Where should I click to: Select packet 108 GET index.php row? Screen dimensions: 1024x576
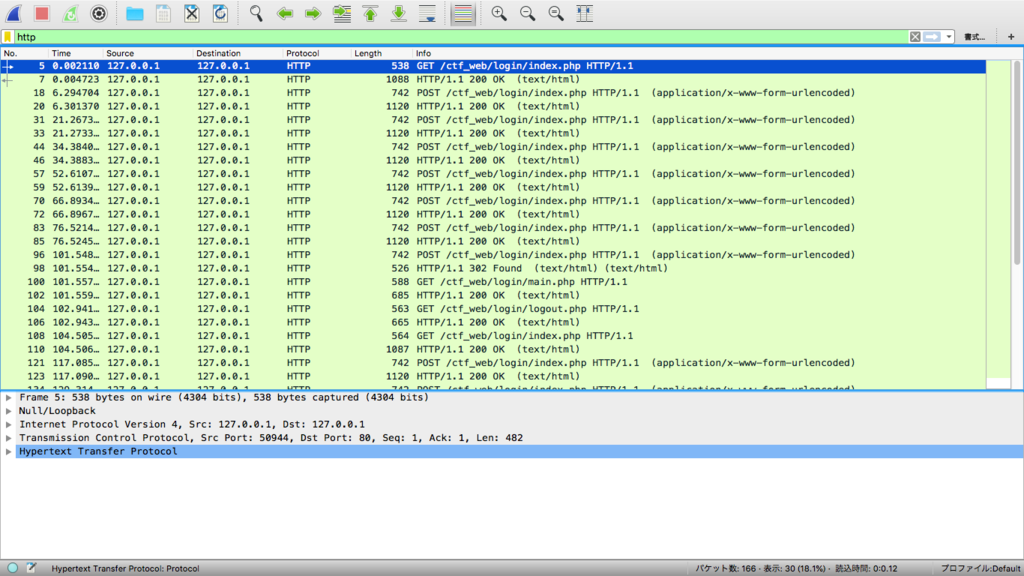[x=493, y=336]
